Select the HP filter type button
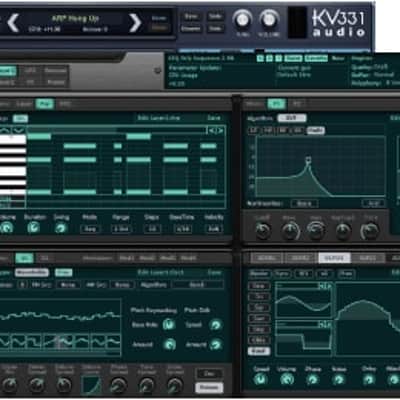The image size is (400, 400). coord(268,130)
